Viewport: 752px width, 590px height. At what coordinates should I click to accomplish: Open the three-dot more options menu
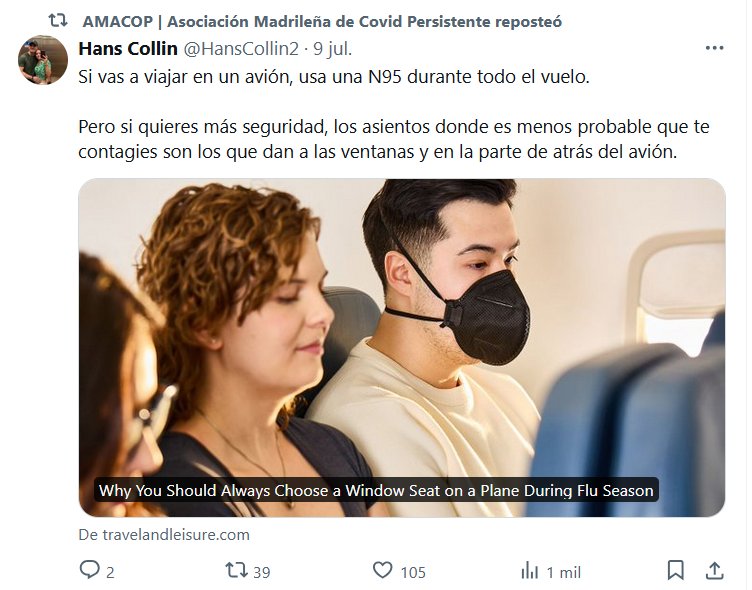tap(714, 48)
